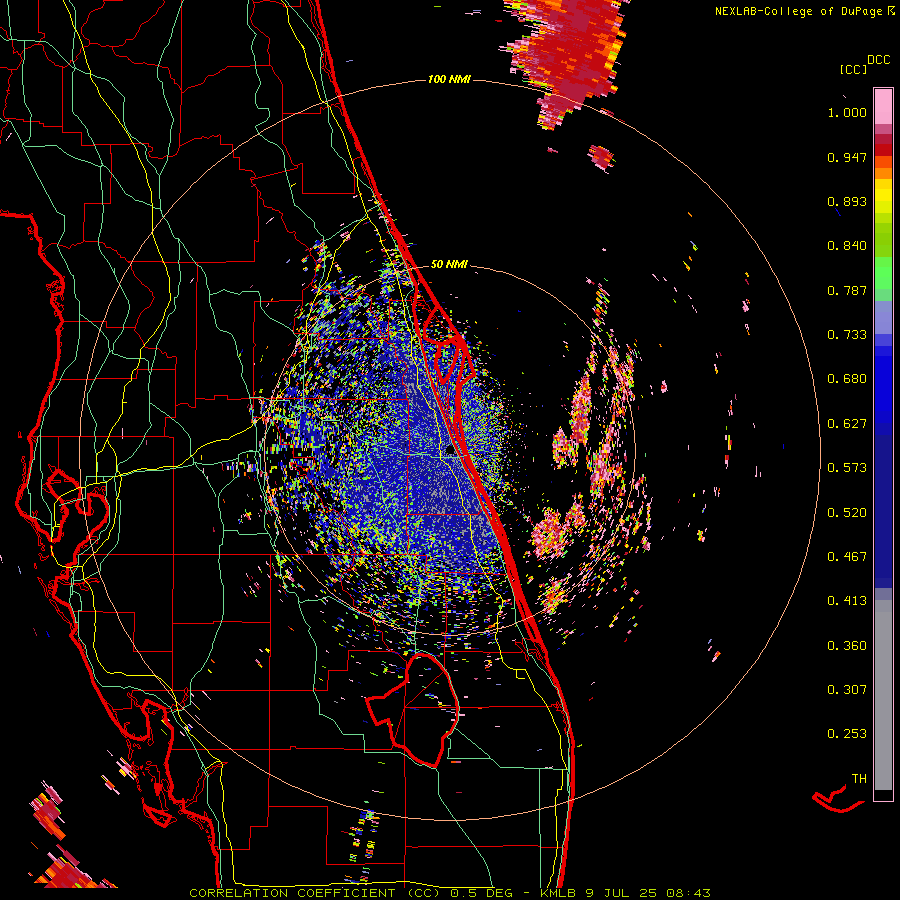Image resolution: width=900 pixels, height=900 pixels.
Task: Click the gray low-value segment of the color bar
Action: pos(883,695)
